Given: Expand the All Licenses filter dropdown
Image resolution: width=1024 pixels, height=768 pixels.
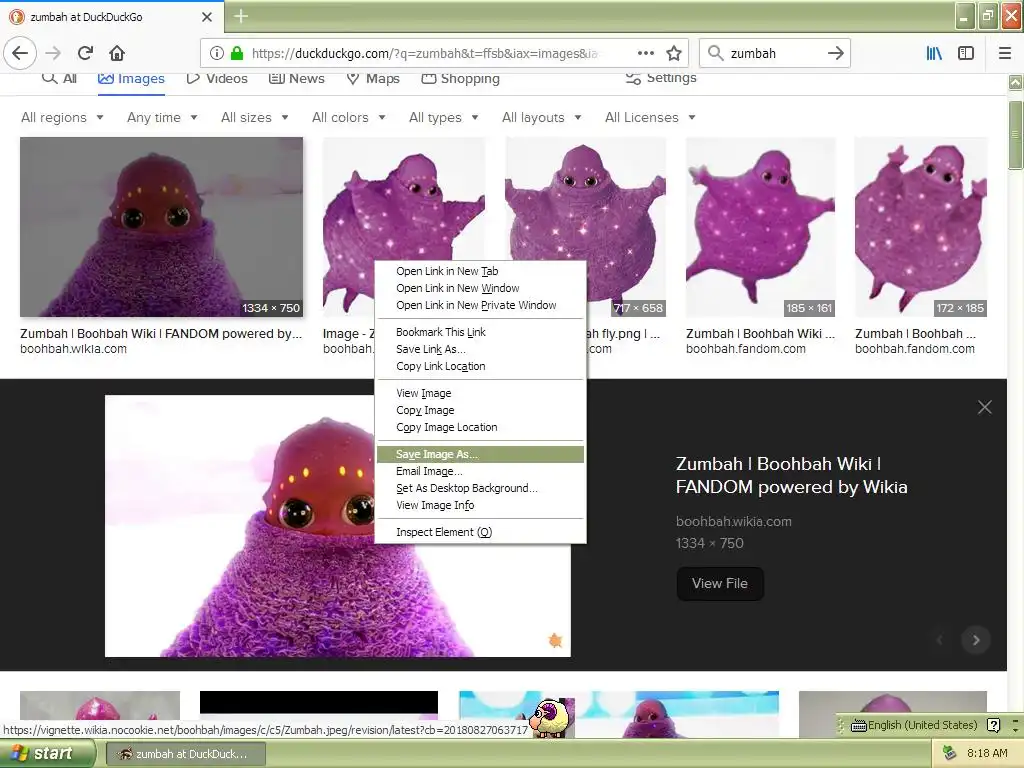Looking at the screenshot, I should pyautogui.click(x=650, y=118).
